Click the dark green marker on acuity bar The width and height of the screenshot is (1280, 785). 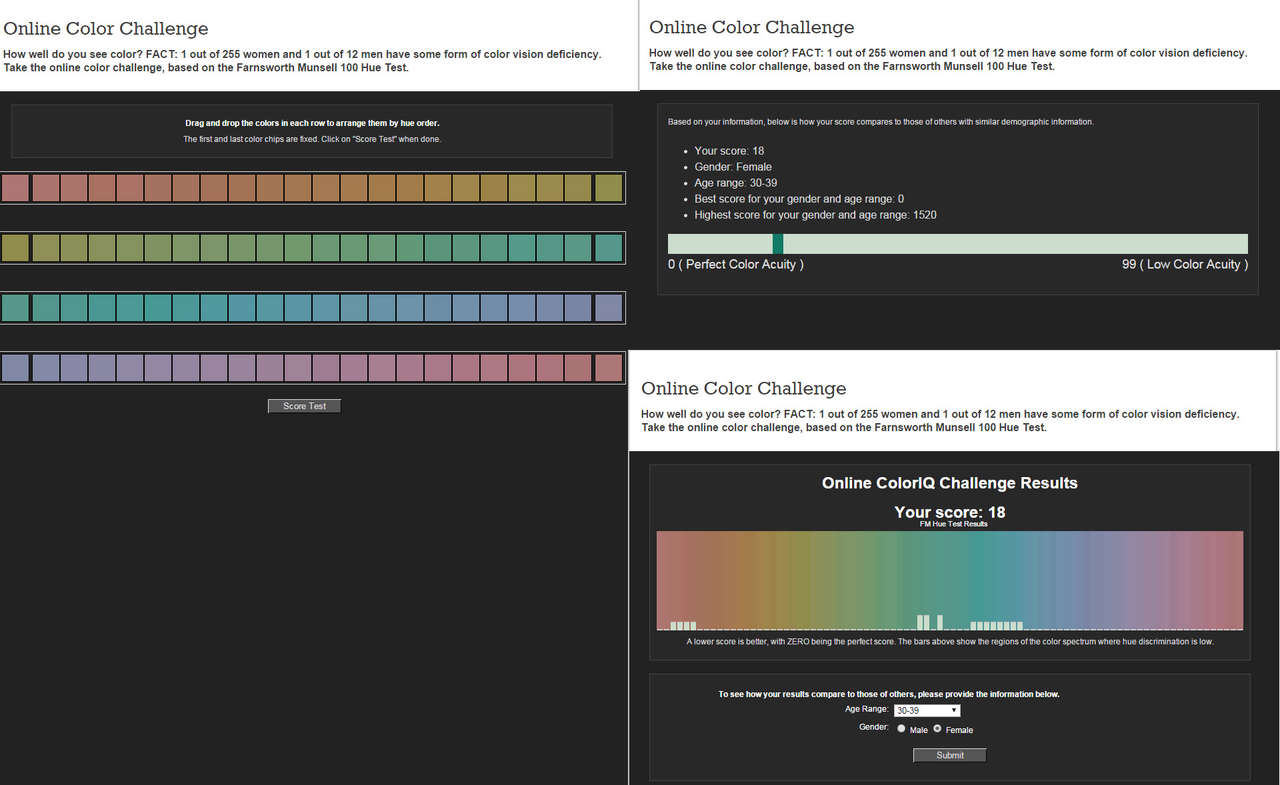(777, 244)
